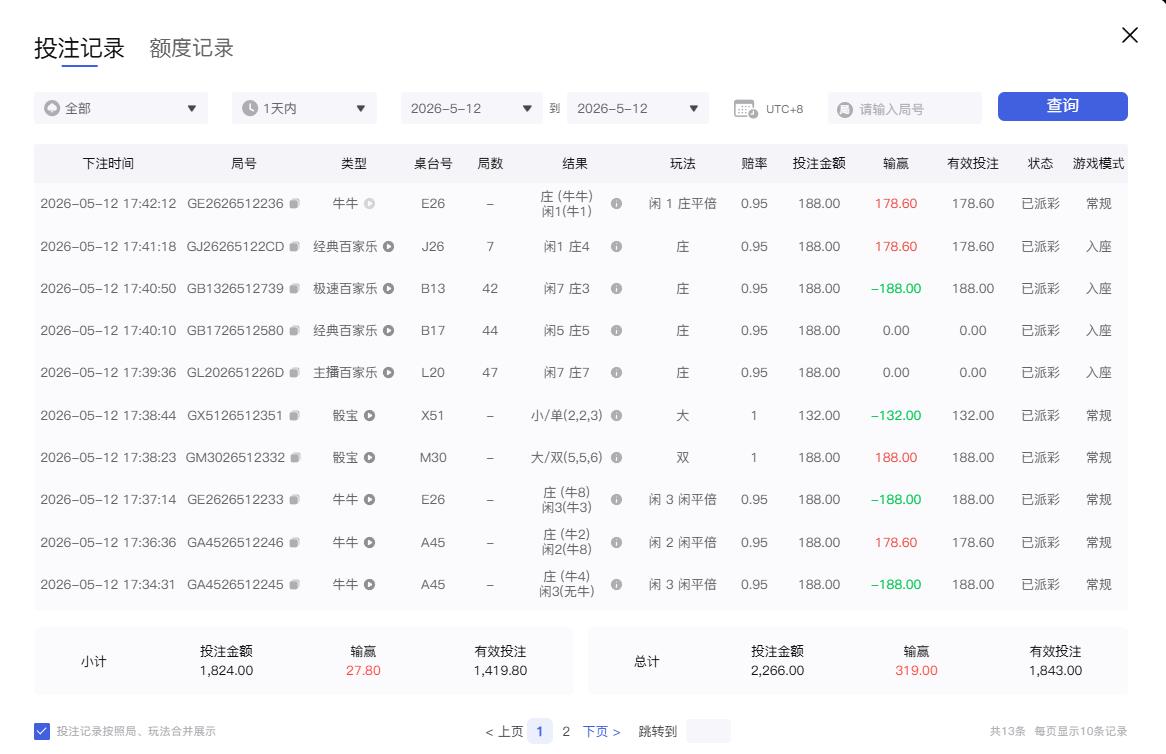Screen dimensions: 1166x754
Task: Click the 查询 search button
Action: (1063, 106)
